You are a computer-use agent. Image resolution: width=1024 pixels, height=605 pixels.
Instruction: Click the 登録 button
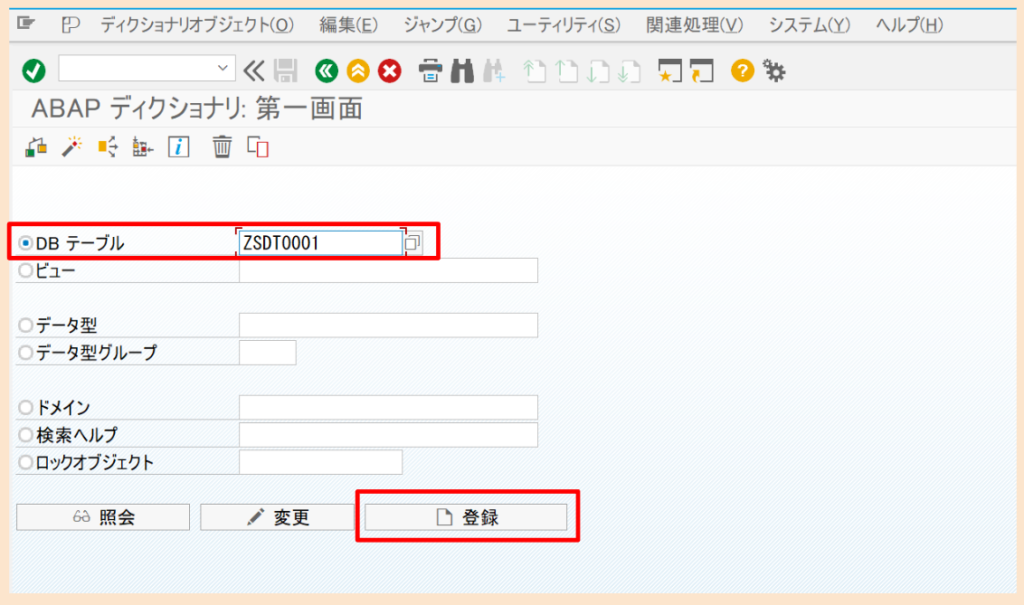466,516
